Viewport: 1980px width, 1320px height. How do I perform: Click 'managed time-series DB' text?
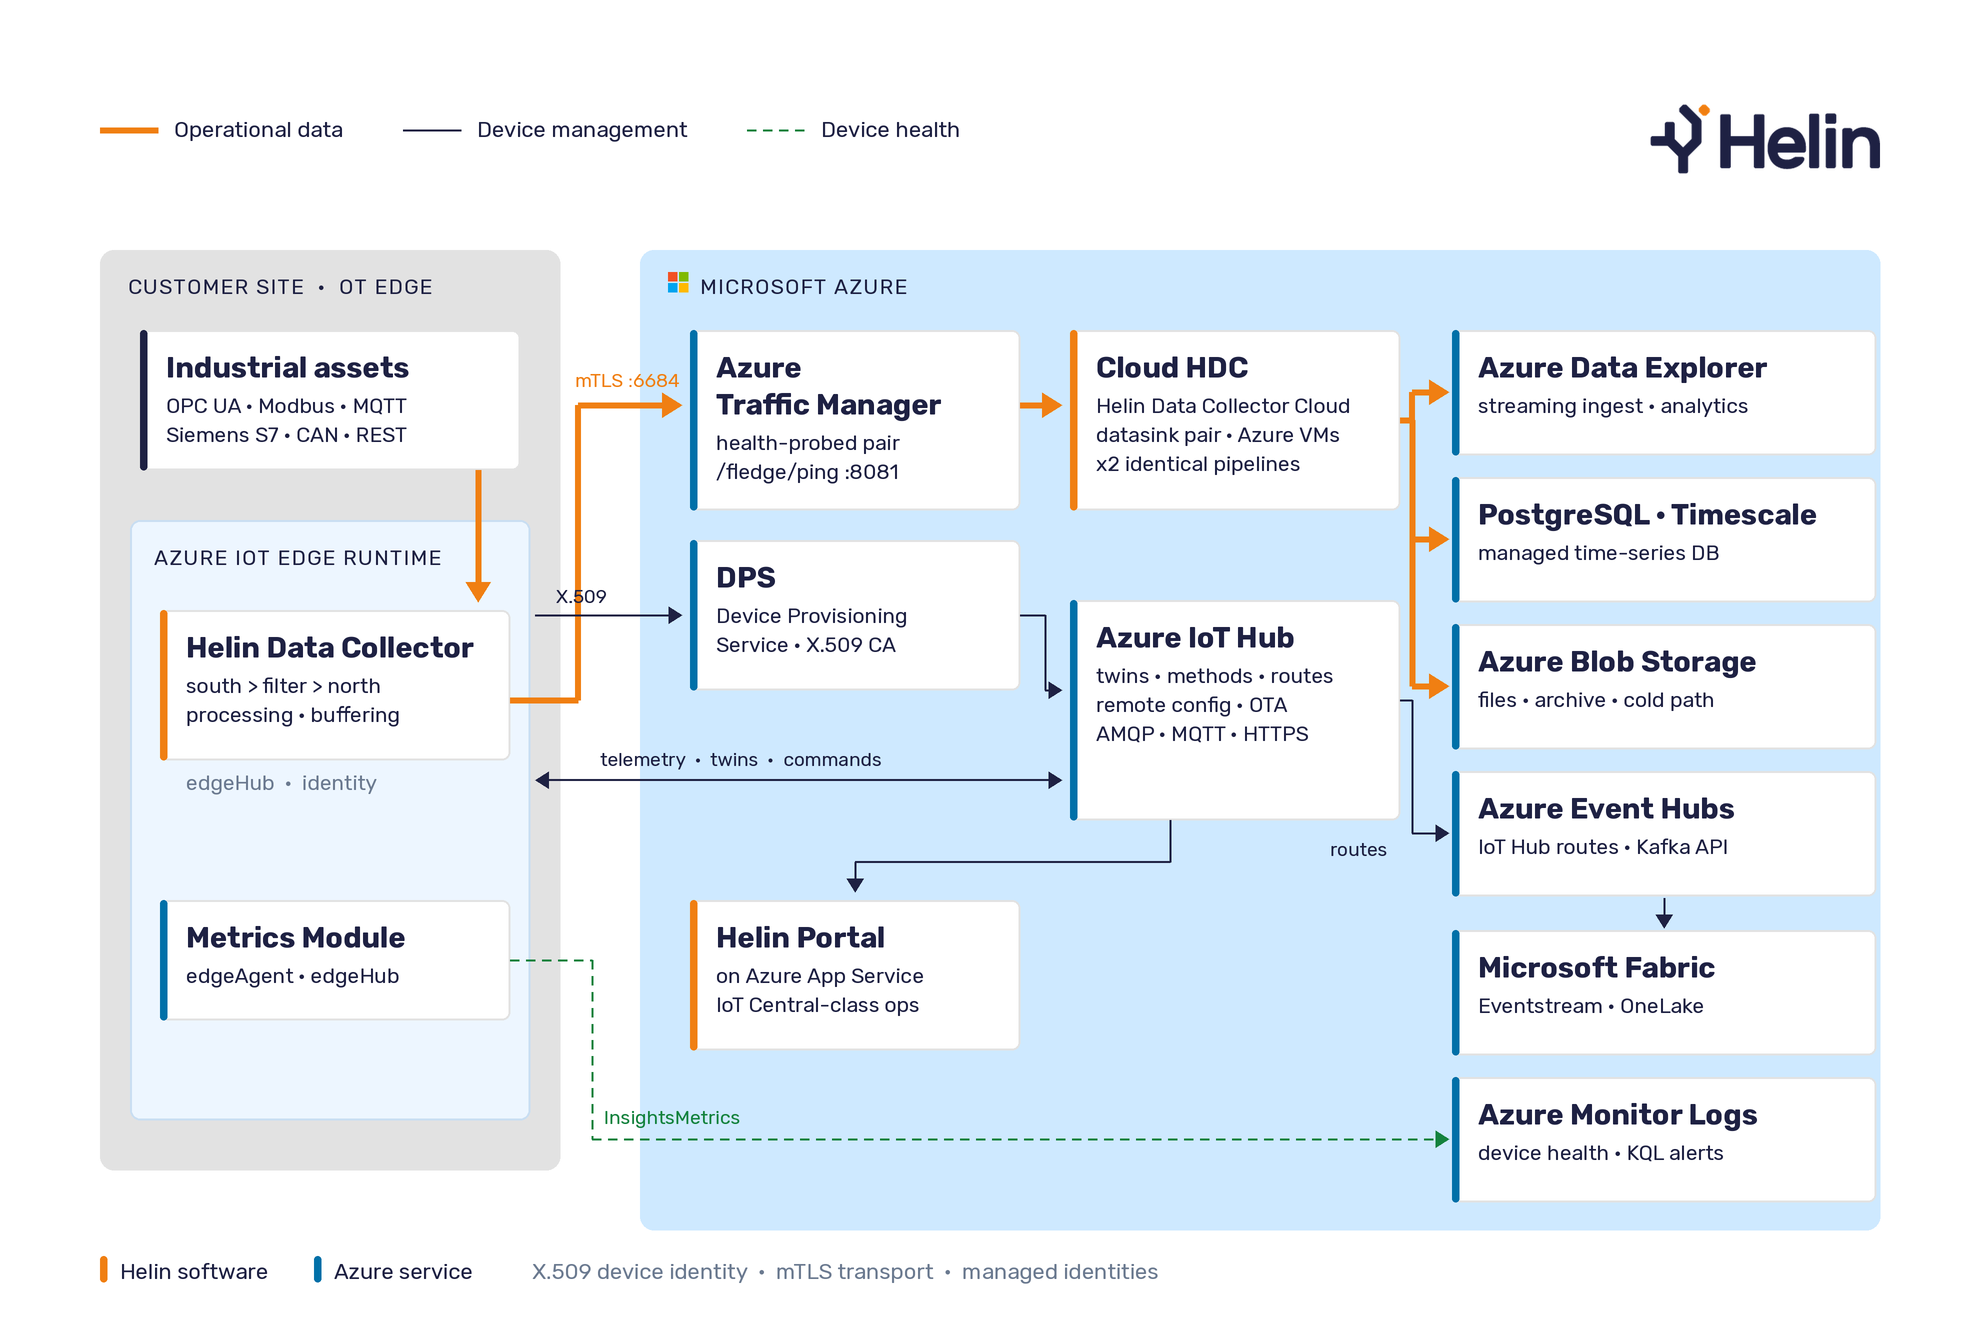point(1598,553)
